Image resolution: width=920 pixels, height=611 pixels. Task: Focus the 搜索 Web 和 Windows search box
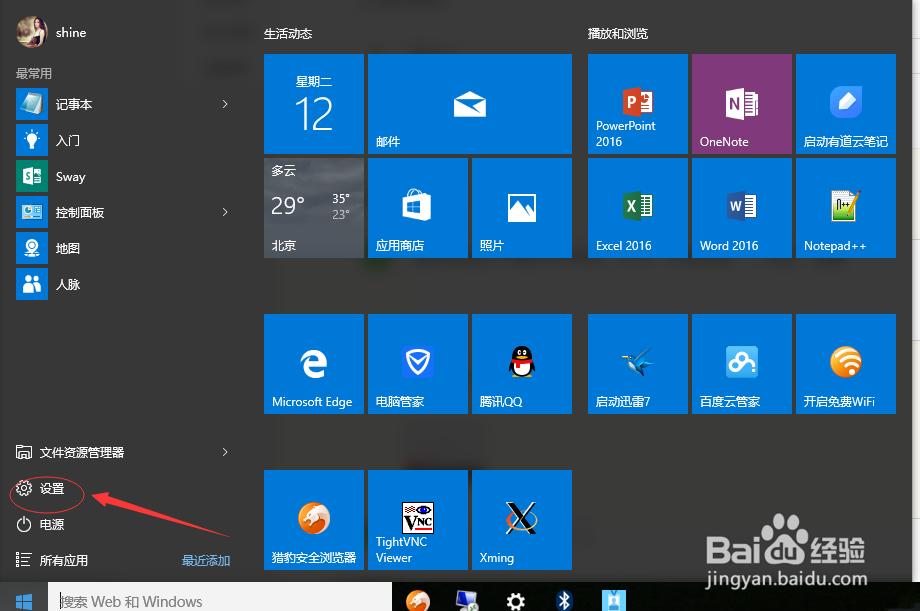point(219,599)
